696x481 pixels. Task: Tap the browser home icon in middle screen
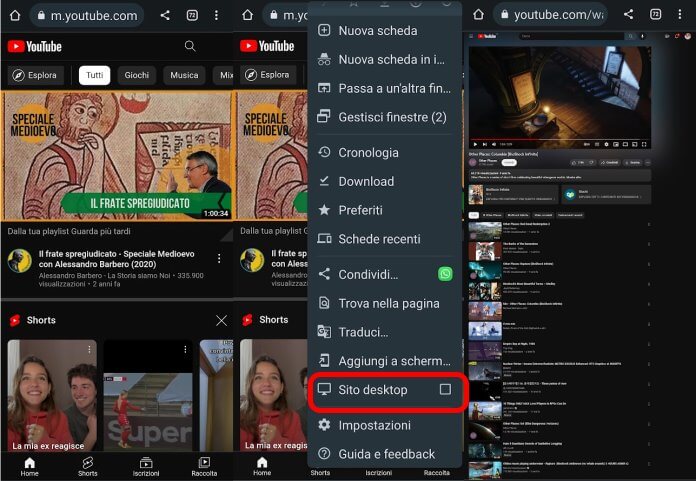[247, 16]
